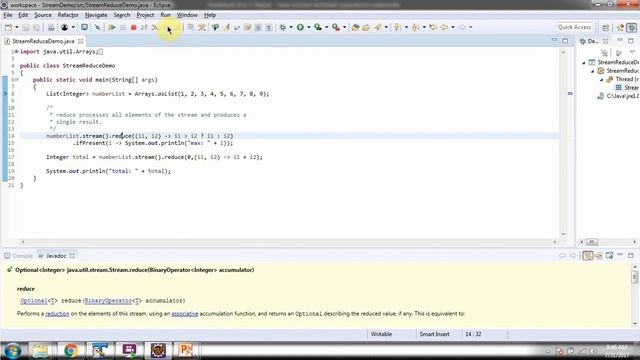The height and width of the screenshot is (360, 640).
Task: Collapse the Thread node in Debug view
Action: [x=602, y=80]
